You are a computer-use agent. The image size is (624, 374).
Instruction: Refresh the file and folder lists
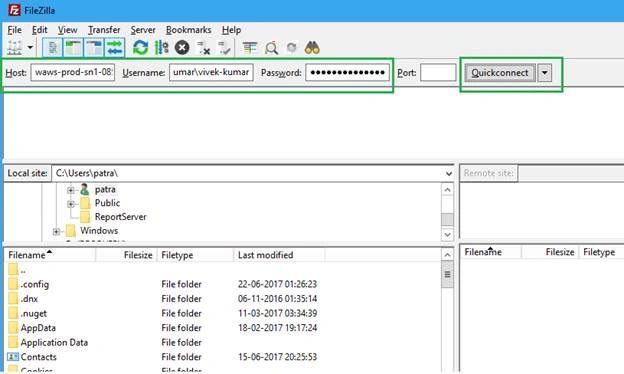[x=140, y=48]
